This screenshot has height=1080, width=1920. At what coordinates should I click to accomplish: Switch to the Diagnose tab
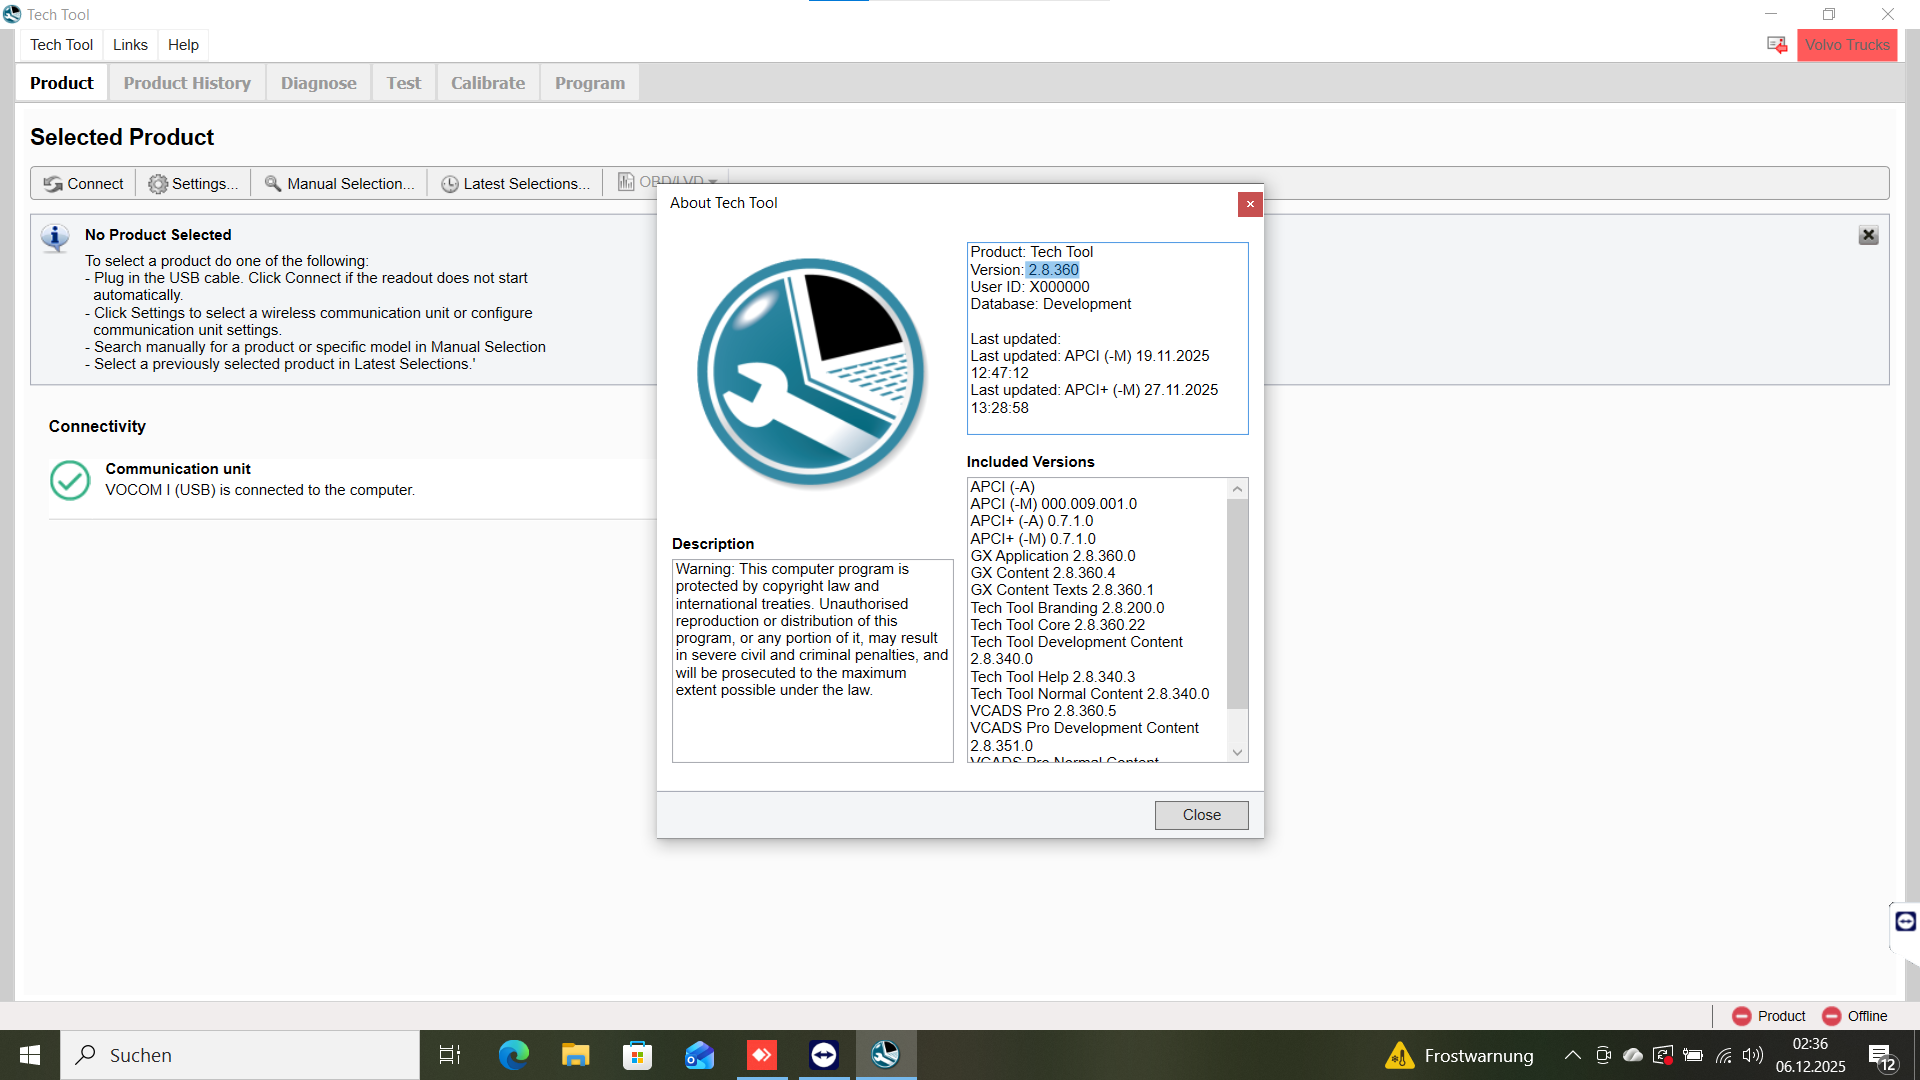click(x=318, y=83)
